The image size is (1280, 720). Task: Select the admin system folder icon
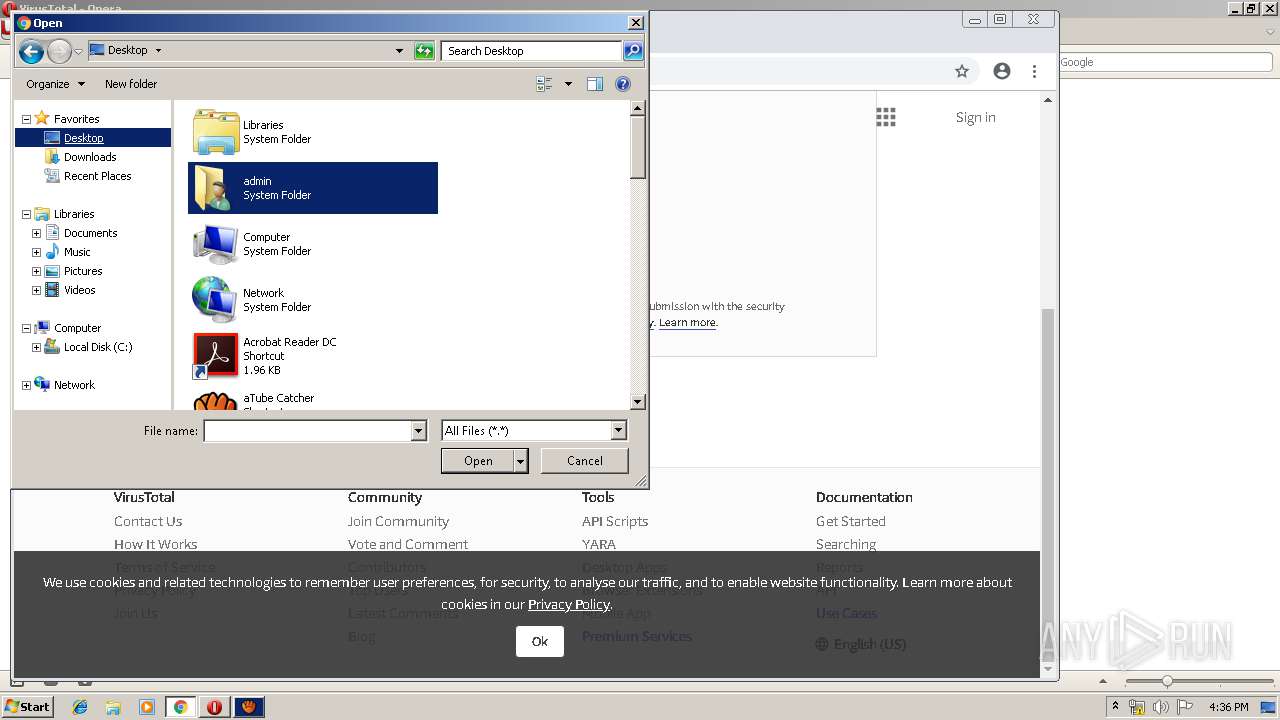click(x=215, y=188)
